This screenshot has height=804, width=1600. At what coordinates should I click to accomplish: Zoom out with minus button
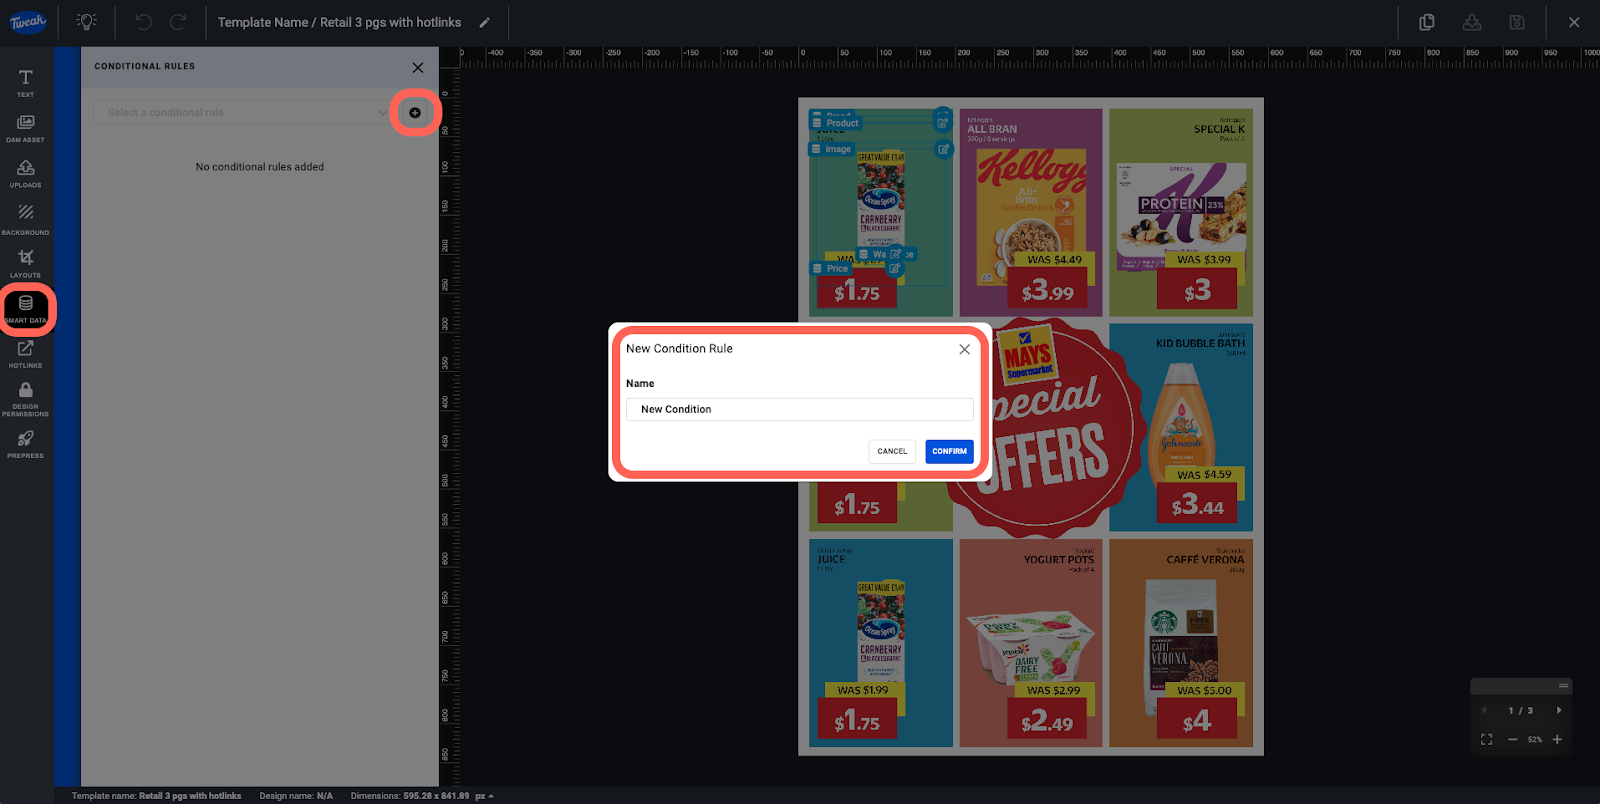tap(1512, 739)
